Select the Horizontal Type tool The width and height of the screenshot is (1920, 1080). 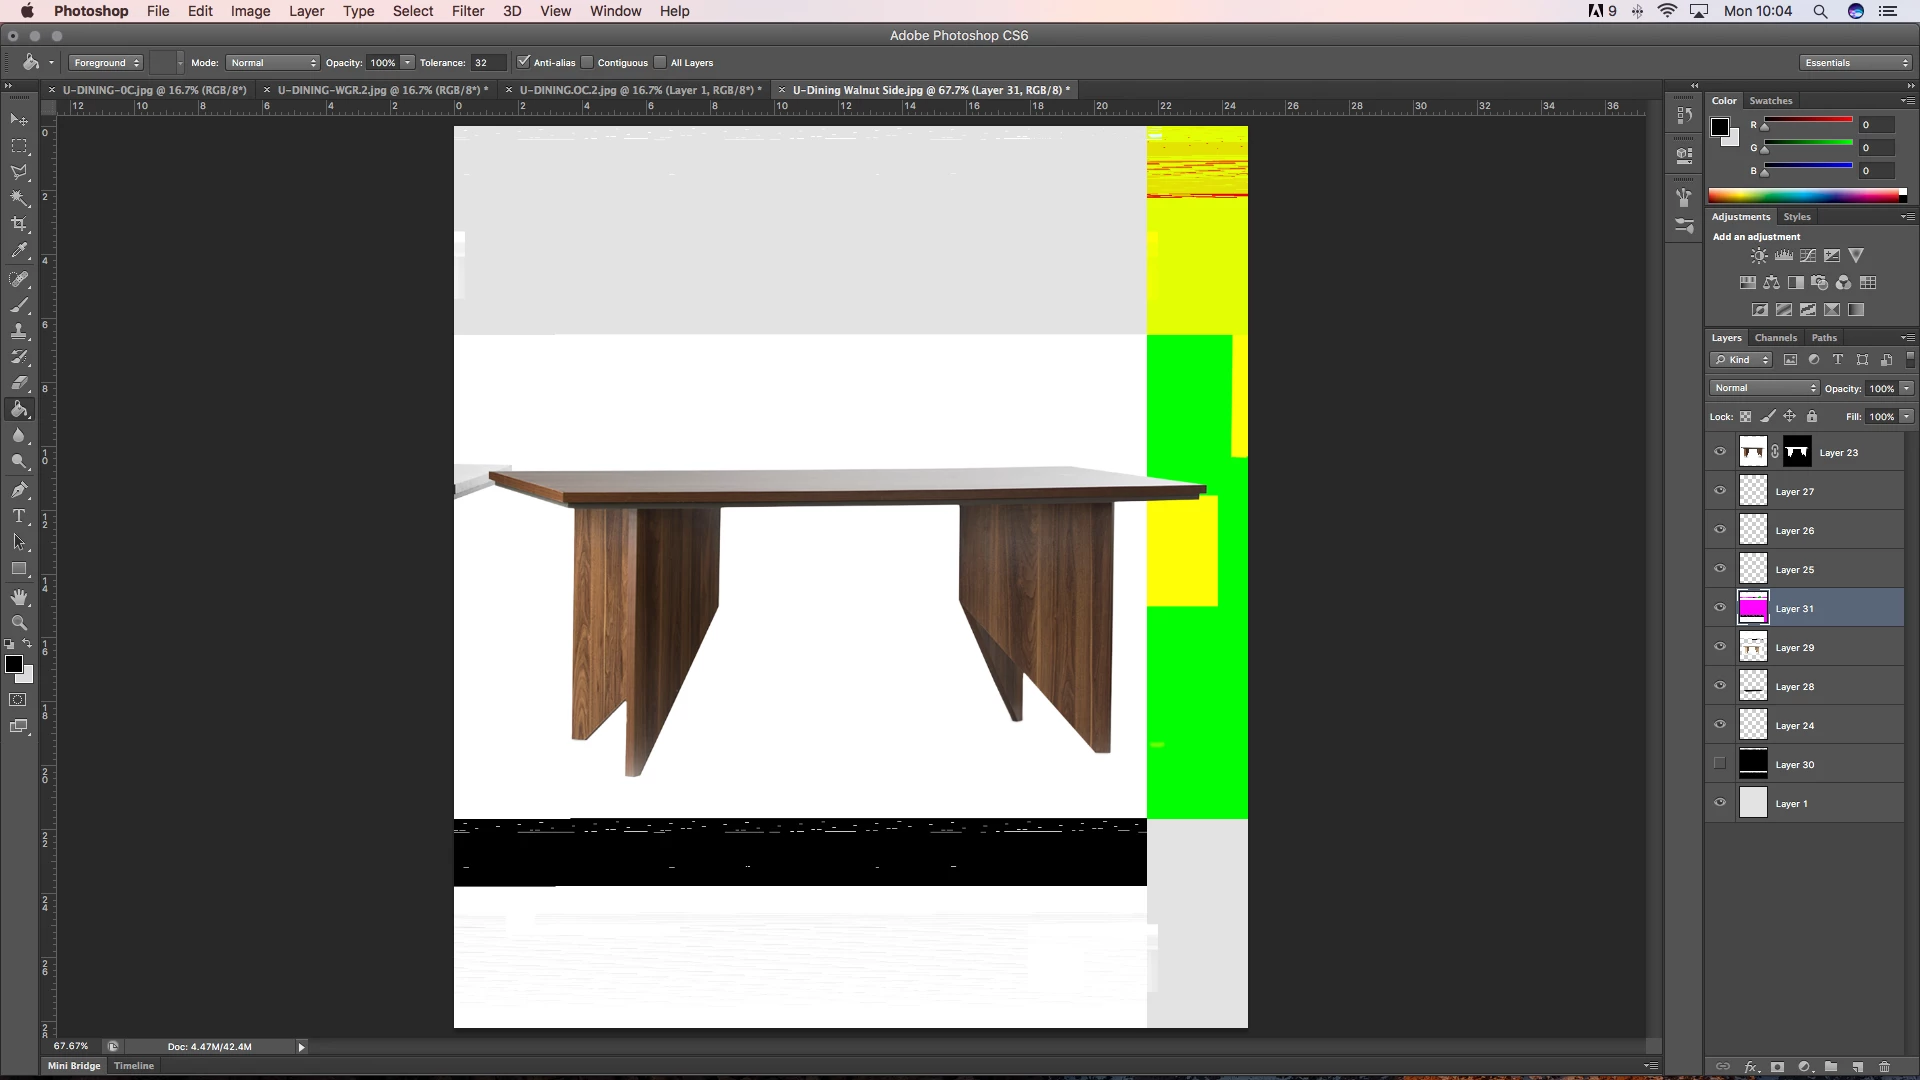pos(19,516)
